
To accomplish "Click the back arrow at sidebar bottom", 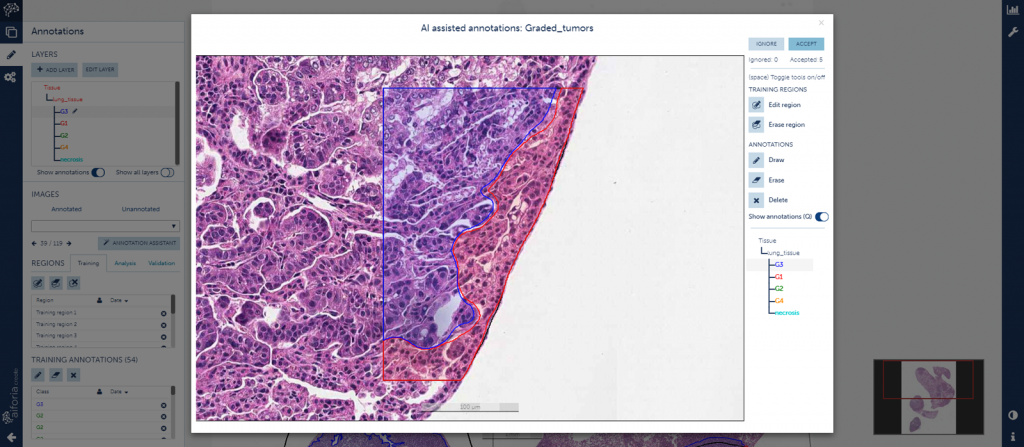I will pos(11,437).
